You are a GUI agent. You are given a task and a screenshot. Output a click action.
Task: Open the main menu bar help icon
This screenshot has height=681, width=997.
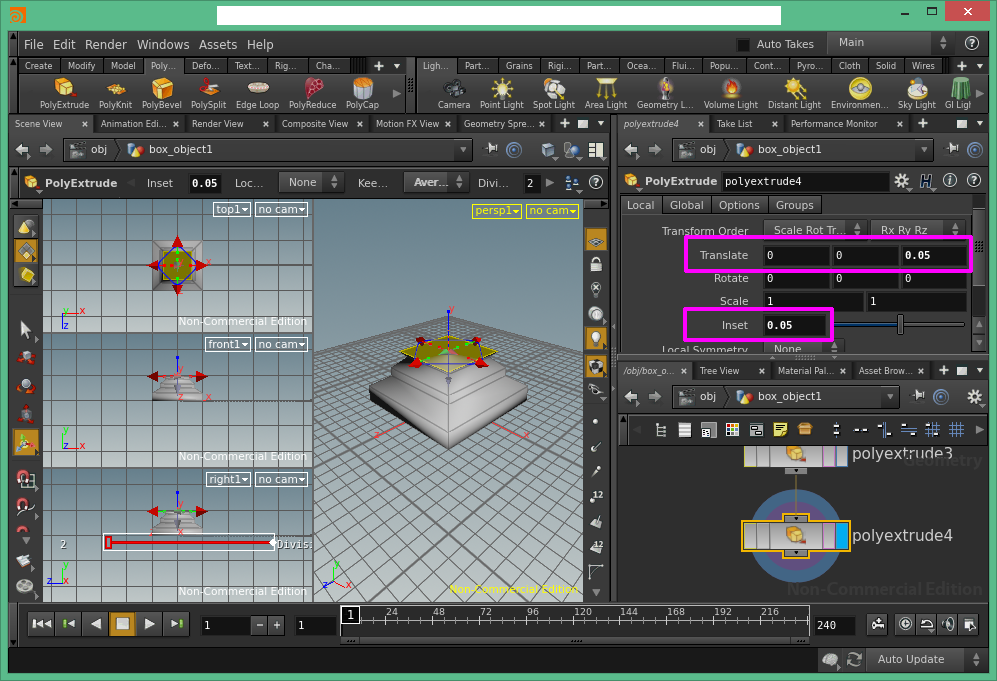[x=972, y=43]
